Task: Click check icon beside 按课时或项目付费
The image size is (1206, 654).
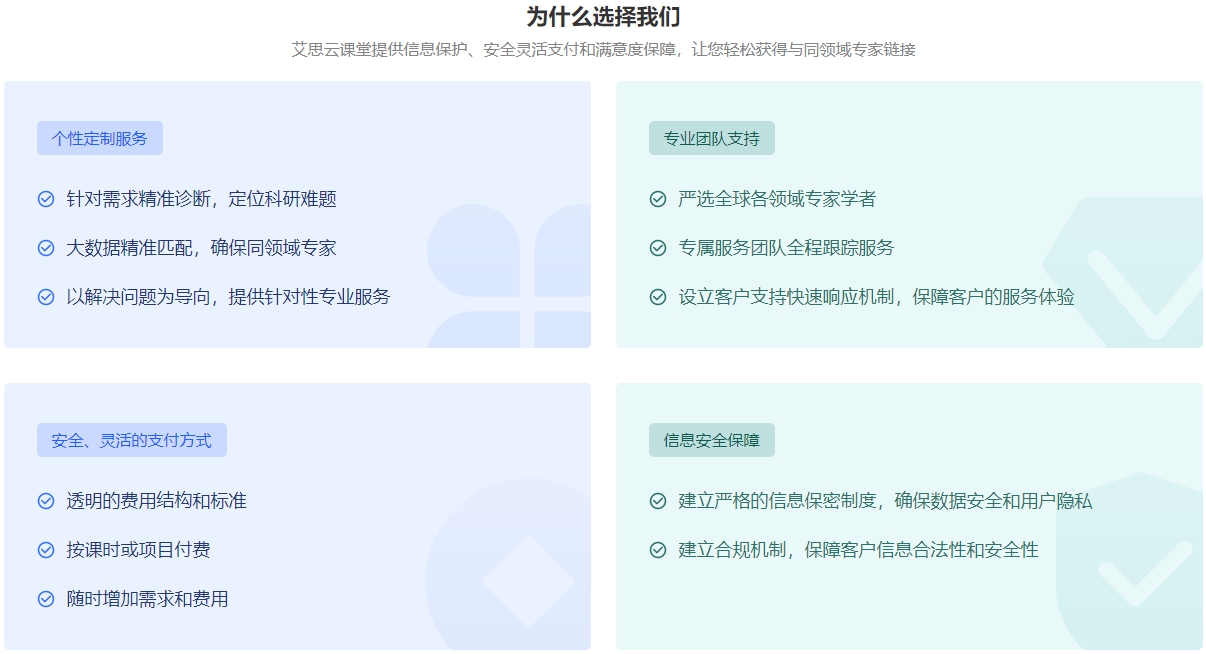Action: pyautogui.click(x=46, y=550)
